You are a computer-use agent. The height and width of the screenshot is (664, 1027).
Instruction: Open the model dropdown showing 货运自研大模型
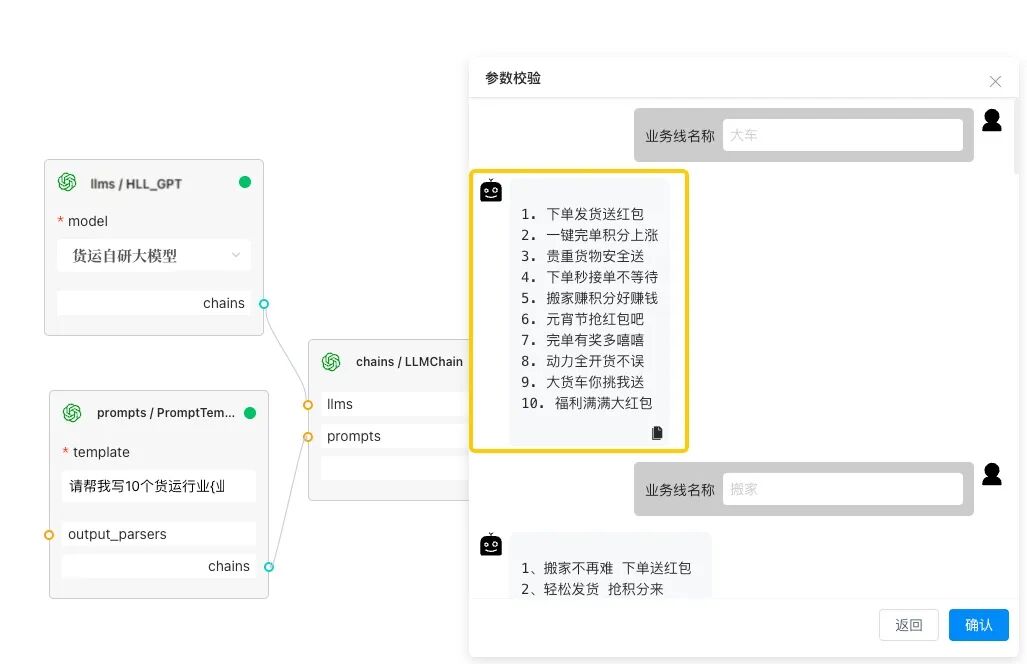coord(154,255)
